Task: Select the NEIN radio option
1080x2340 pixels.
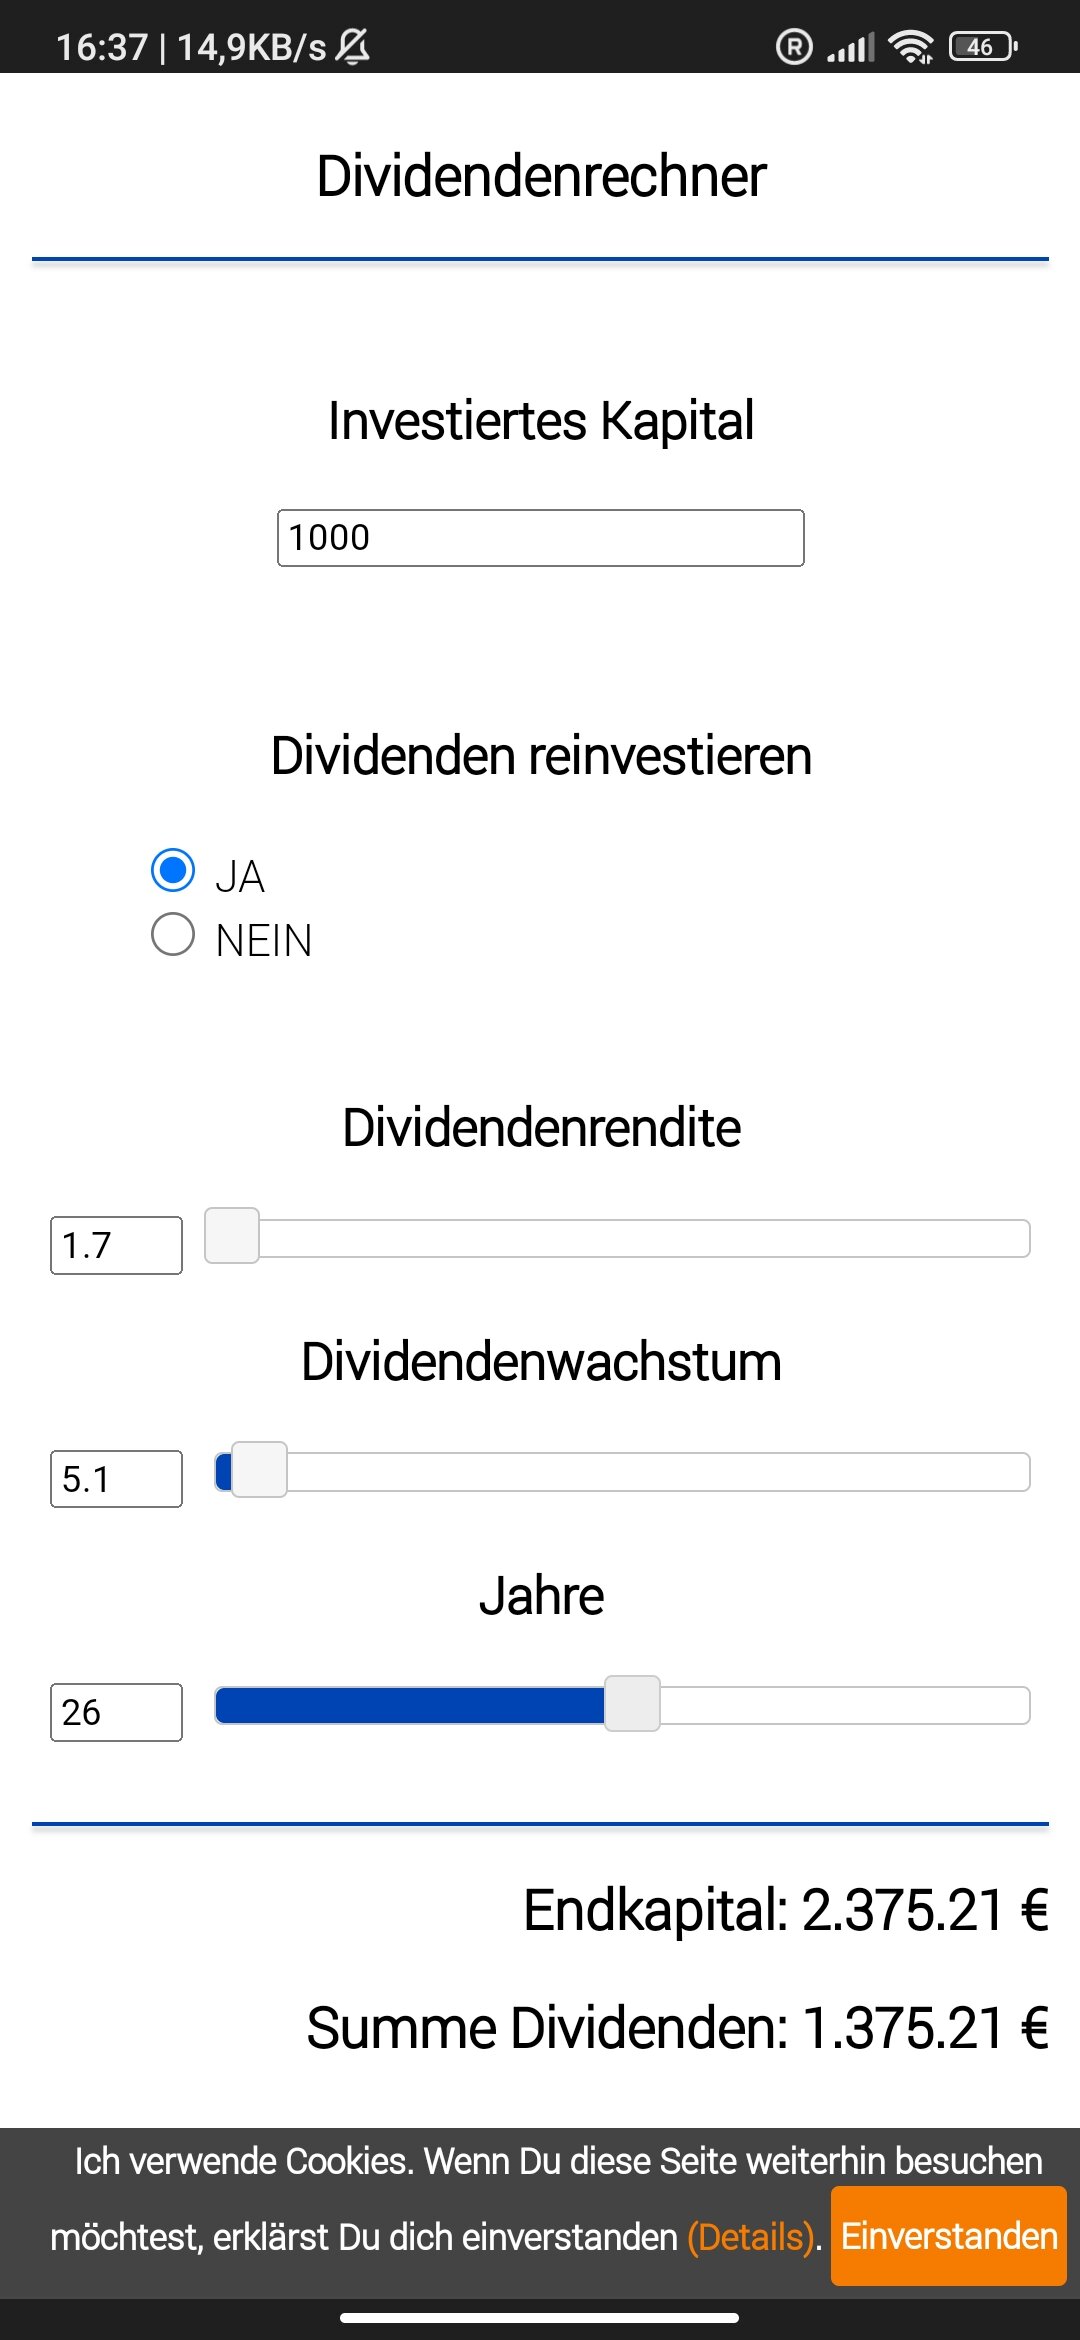Action: click(173, 935)
